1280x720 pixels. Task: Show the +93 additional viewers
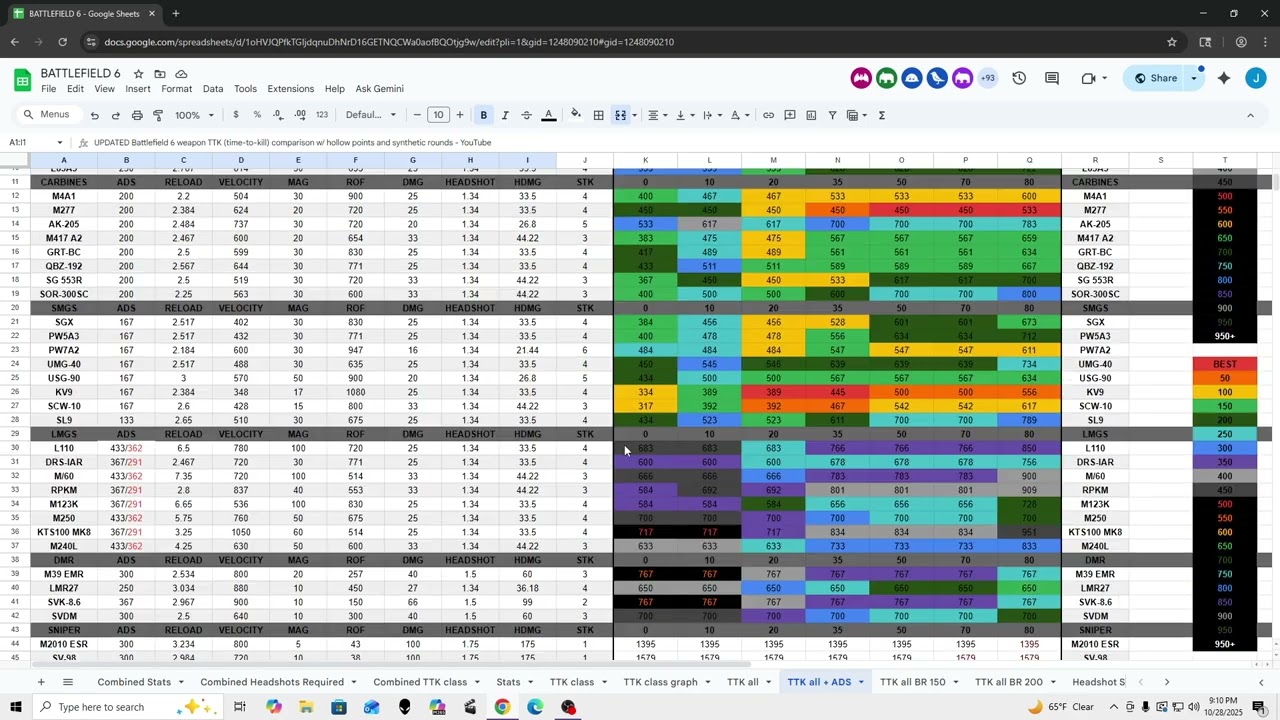(x=988, y=78)
